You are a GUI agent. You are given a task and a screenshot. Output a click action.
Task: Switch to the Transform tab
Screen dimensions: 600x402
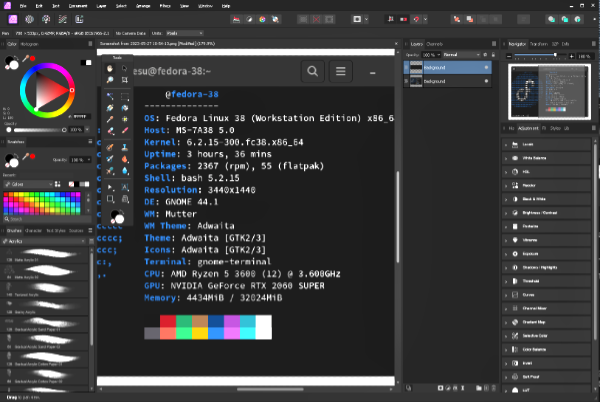point(539,44)
